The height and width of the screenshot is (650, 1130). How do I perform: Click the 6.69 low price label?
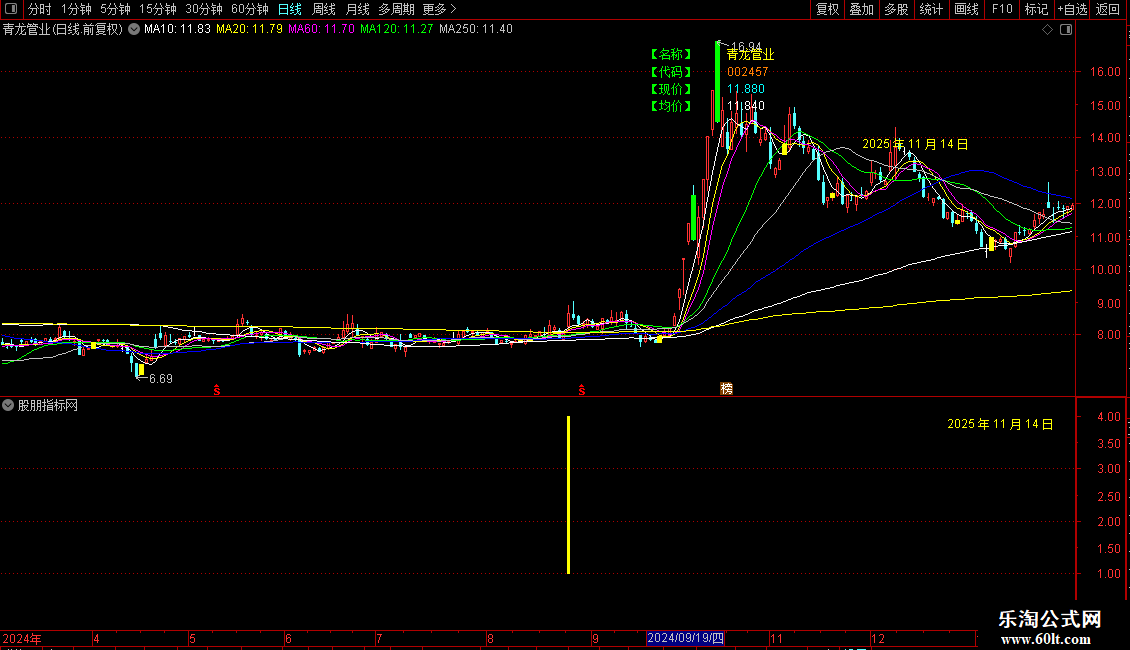[x=161, y=379]
